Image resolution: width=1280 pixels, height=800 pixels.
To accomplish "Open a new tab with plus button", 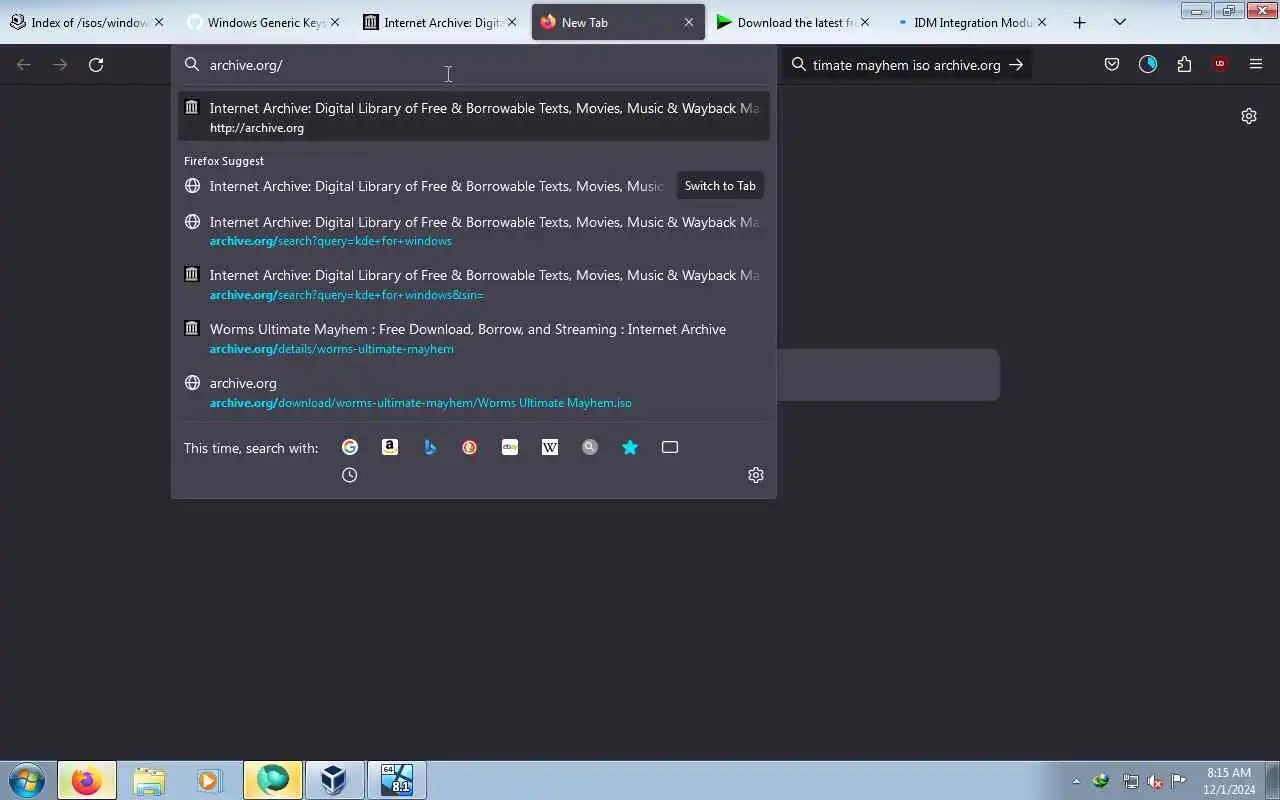I will pos(1079,22).
